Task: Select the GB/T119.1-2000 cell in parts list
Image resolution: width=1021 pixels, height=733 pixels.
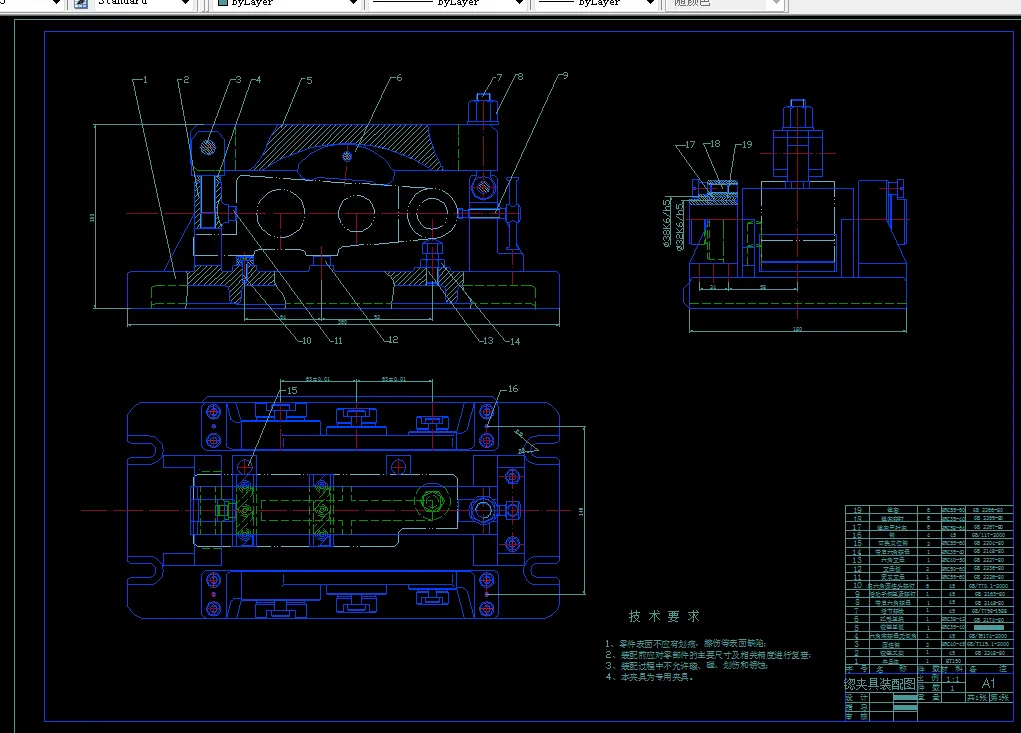Action: [988, 644]
